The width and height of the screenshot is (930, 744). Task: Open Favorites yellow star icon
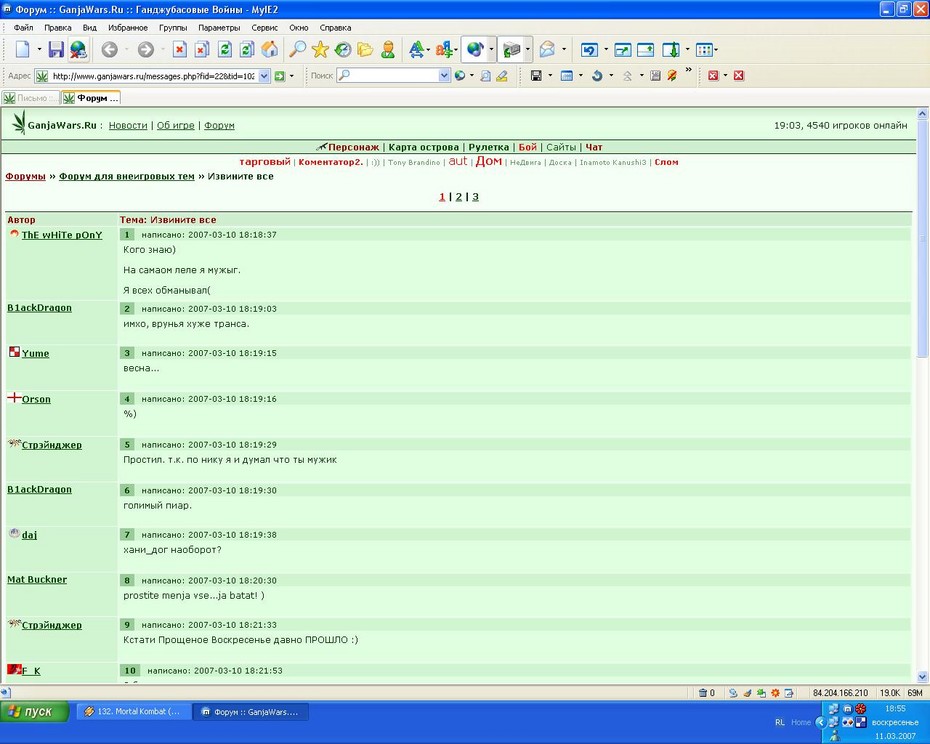[320, 50]
